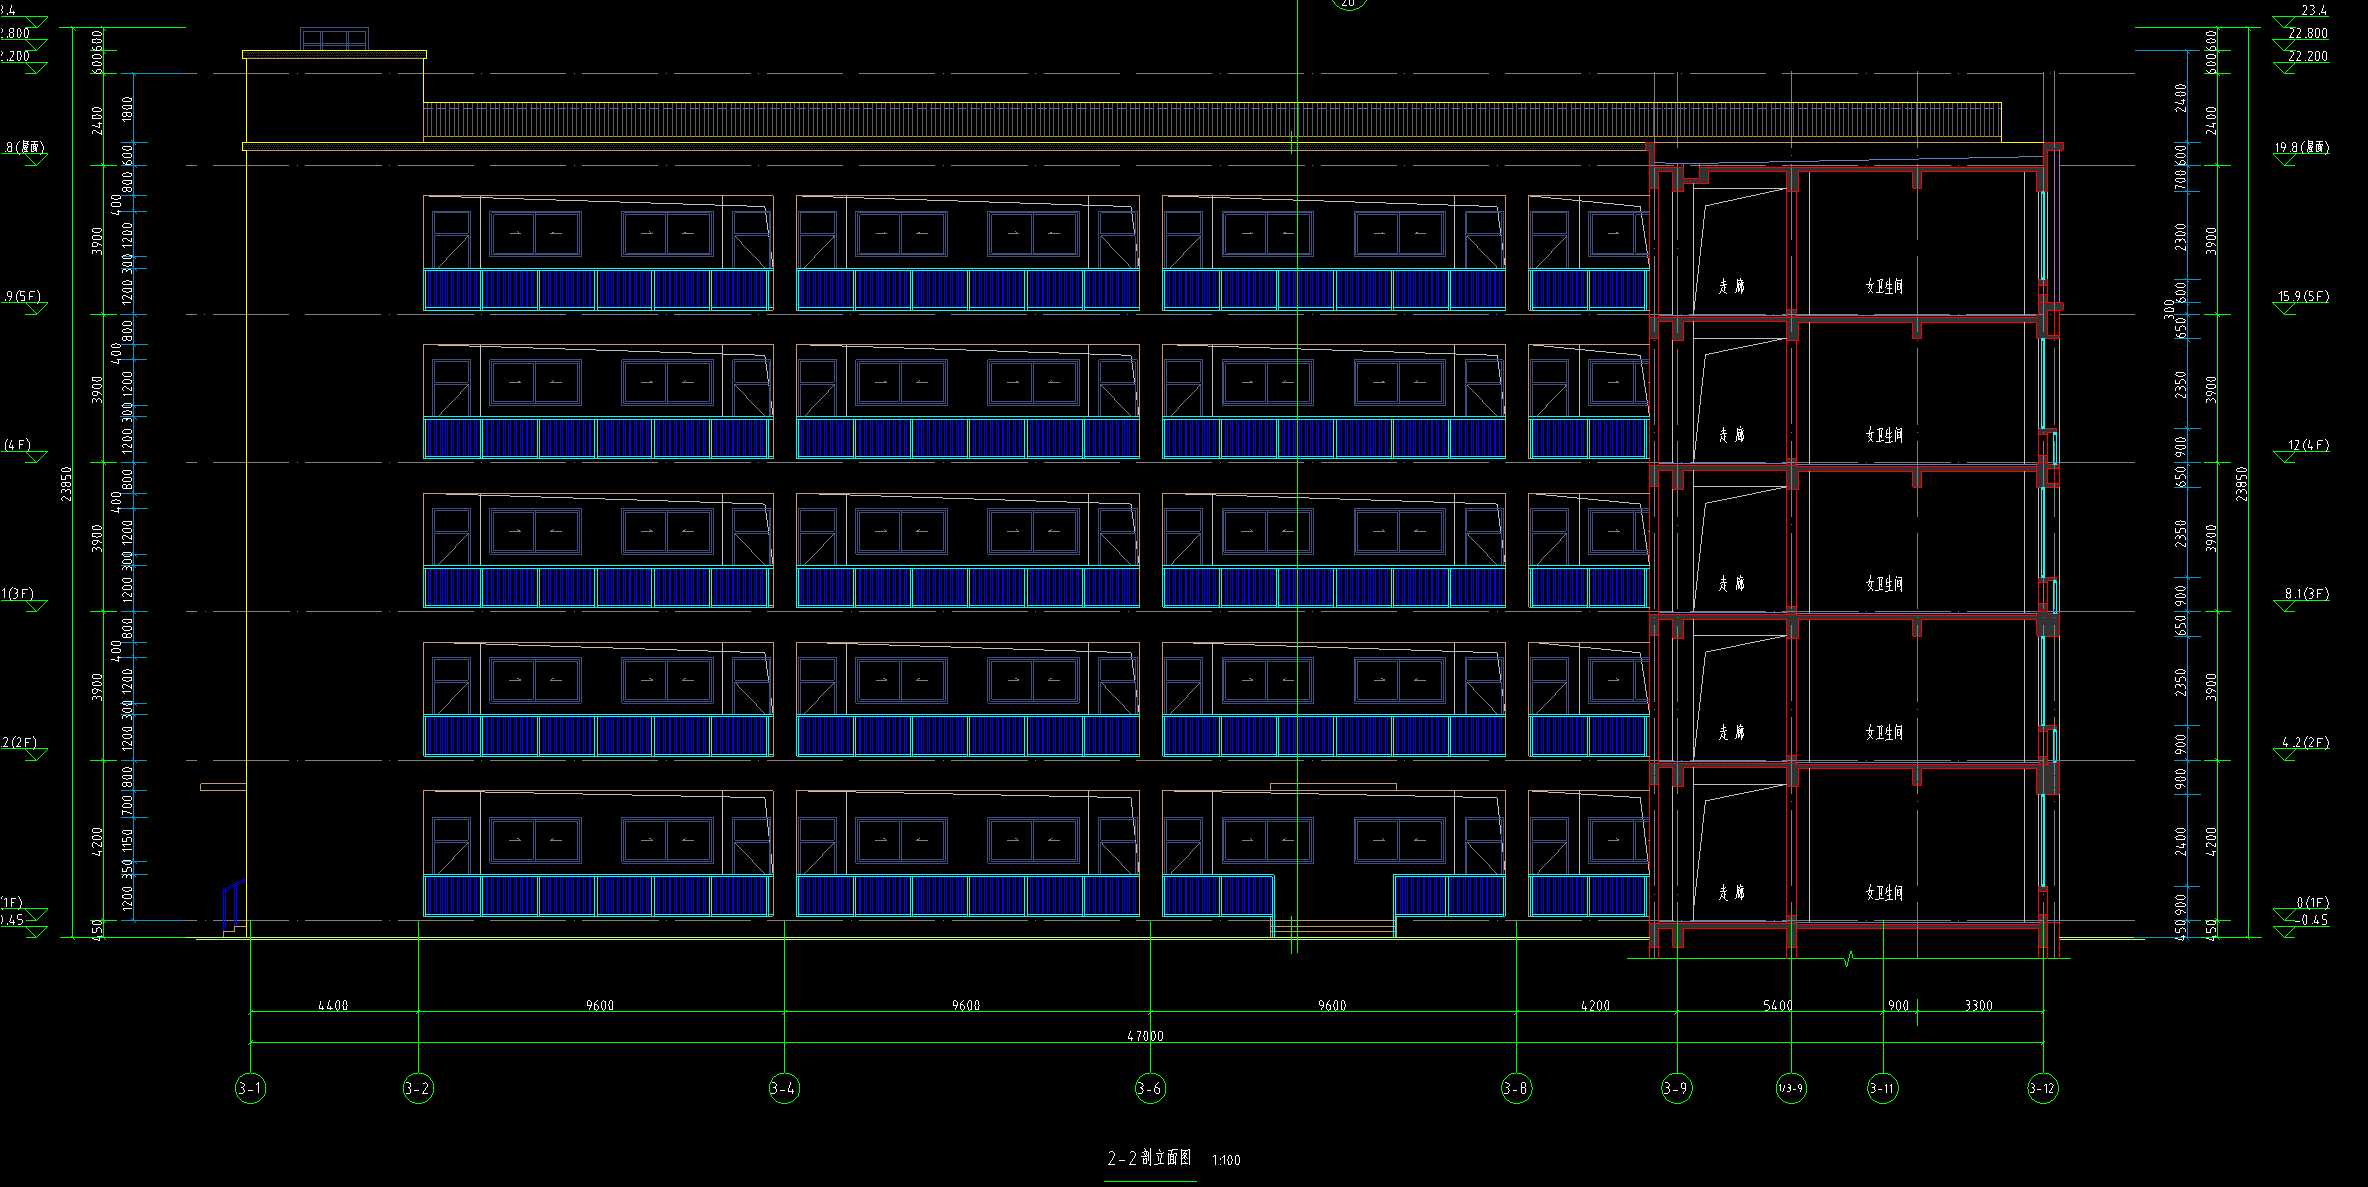Select the 1:100 scale text
The image size is (2368, 1187).
[1226, 1160]
